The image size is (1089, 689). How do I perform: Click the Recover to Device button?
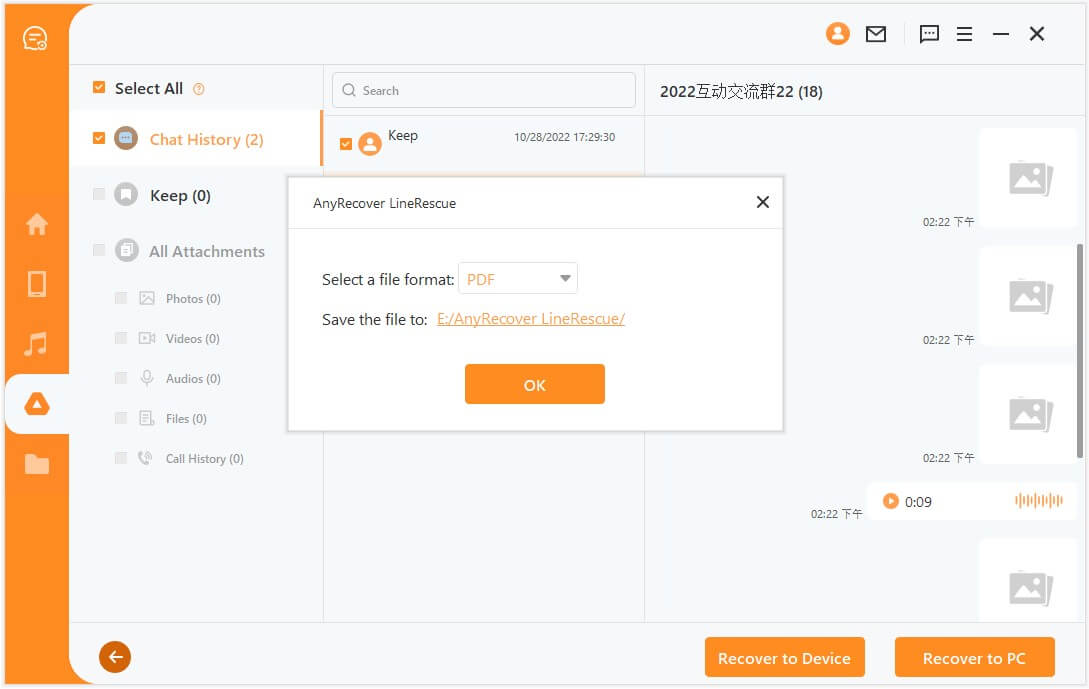tap(785, 657)
